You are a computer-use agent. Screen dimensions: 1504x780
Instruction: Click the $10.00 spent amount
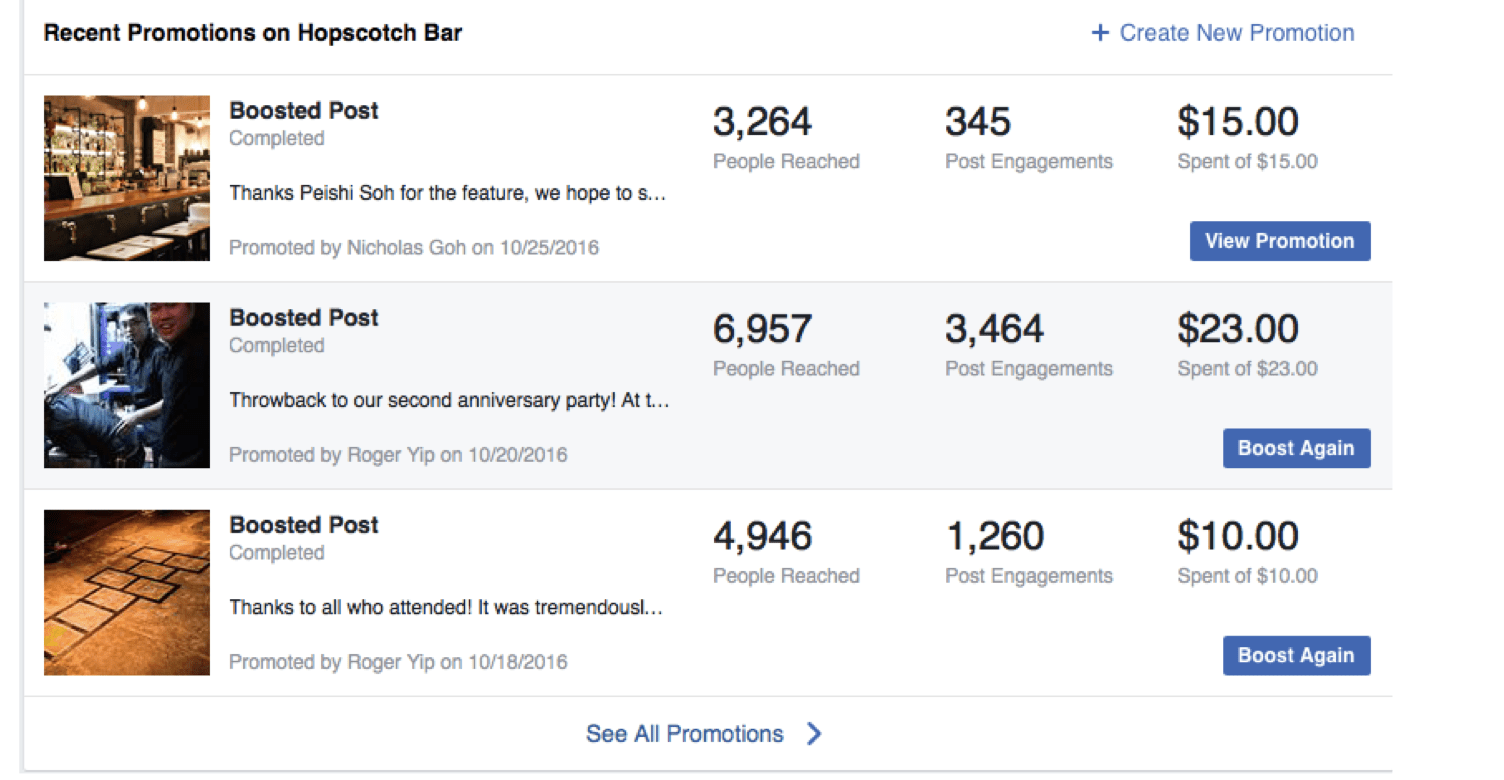(x=1238, y=536)
